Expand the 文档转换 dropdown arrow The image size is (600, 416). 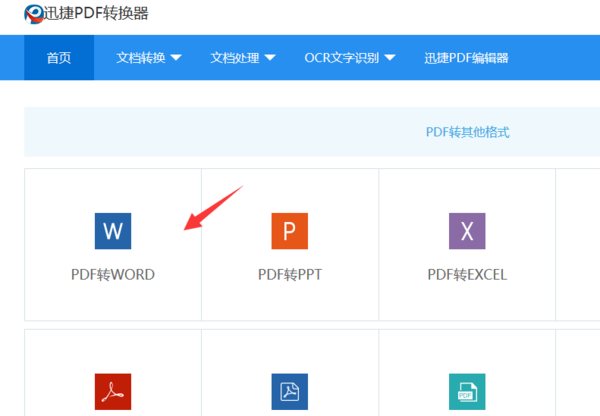click(x=176, y=58)
